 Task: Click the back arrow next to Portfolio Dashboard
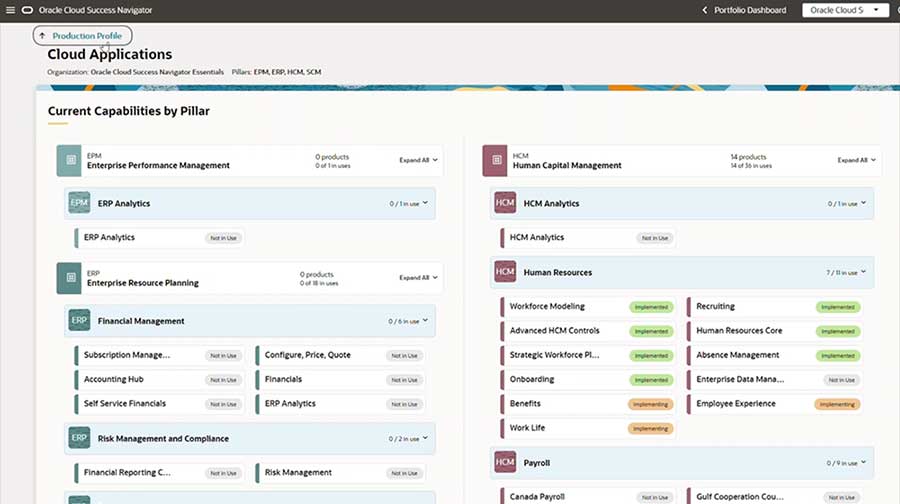click(705, 10)
